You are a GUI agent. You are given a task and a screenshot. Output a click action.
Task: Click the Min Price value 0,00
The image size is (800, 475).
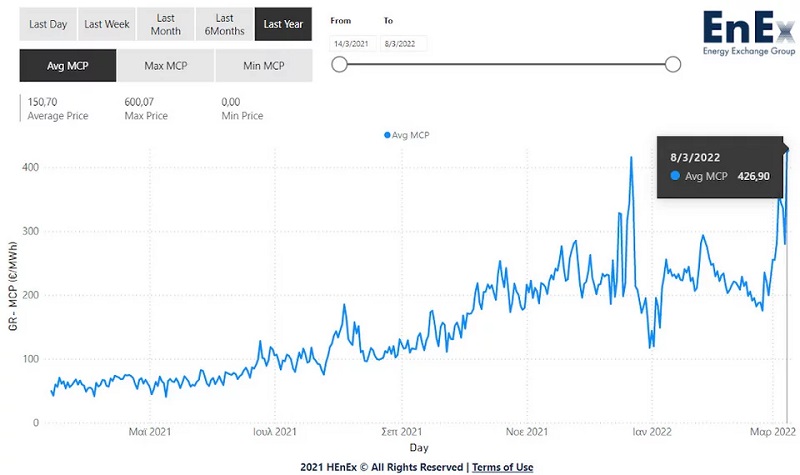[231, 102]
